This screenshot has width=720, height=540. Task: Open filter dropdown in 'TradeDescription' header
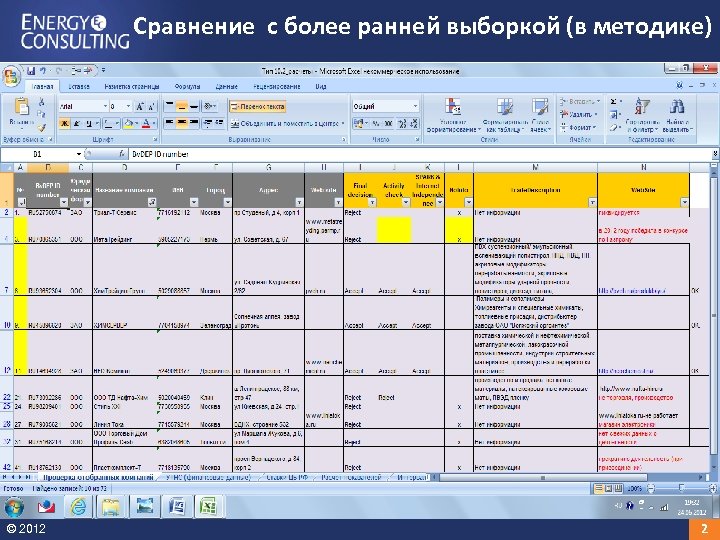(x=592, y=202)
